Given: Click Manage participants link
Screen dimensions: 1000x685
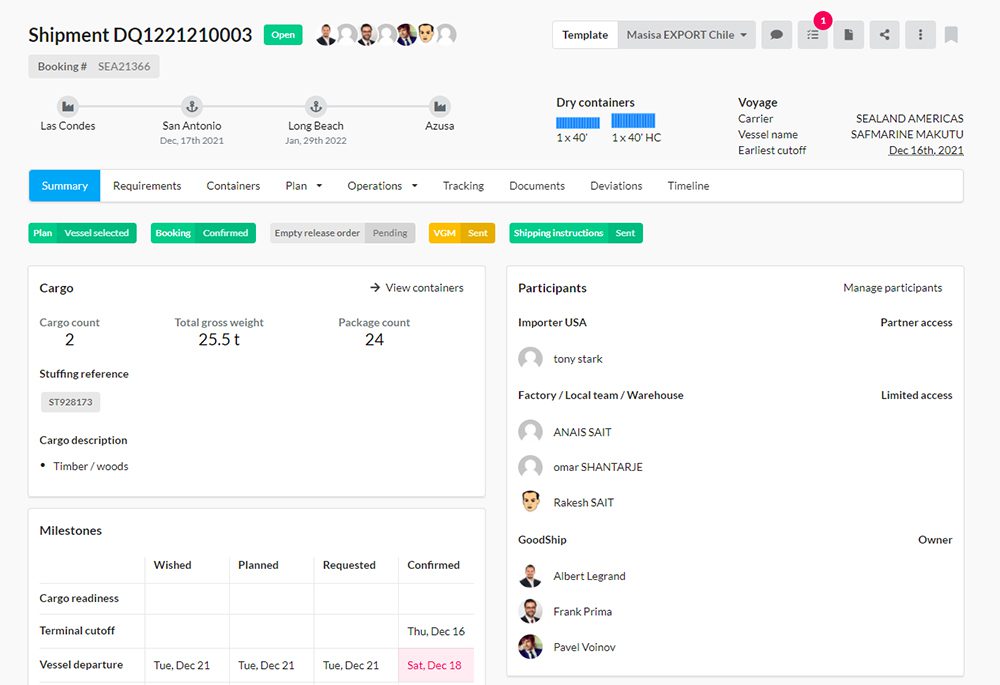Looking at the screenshot, I should 892,288.
